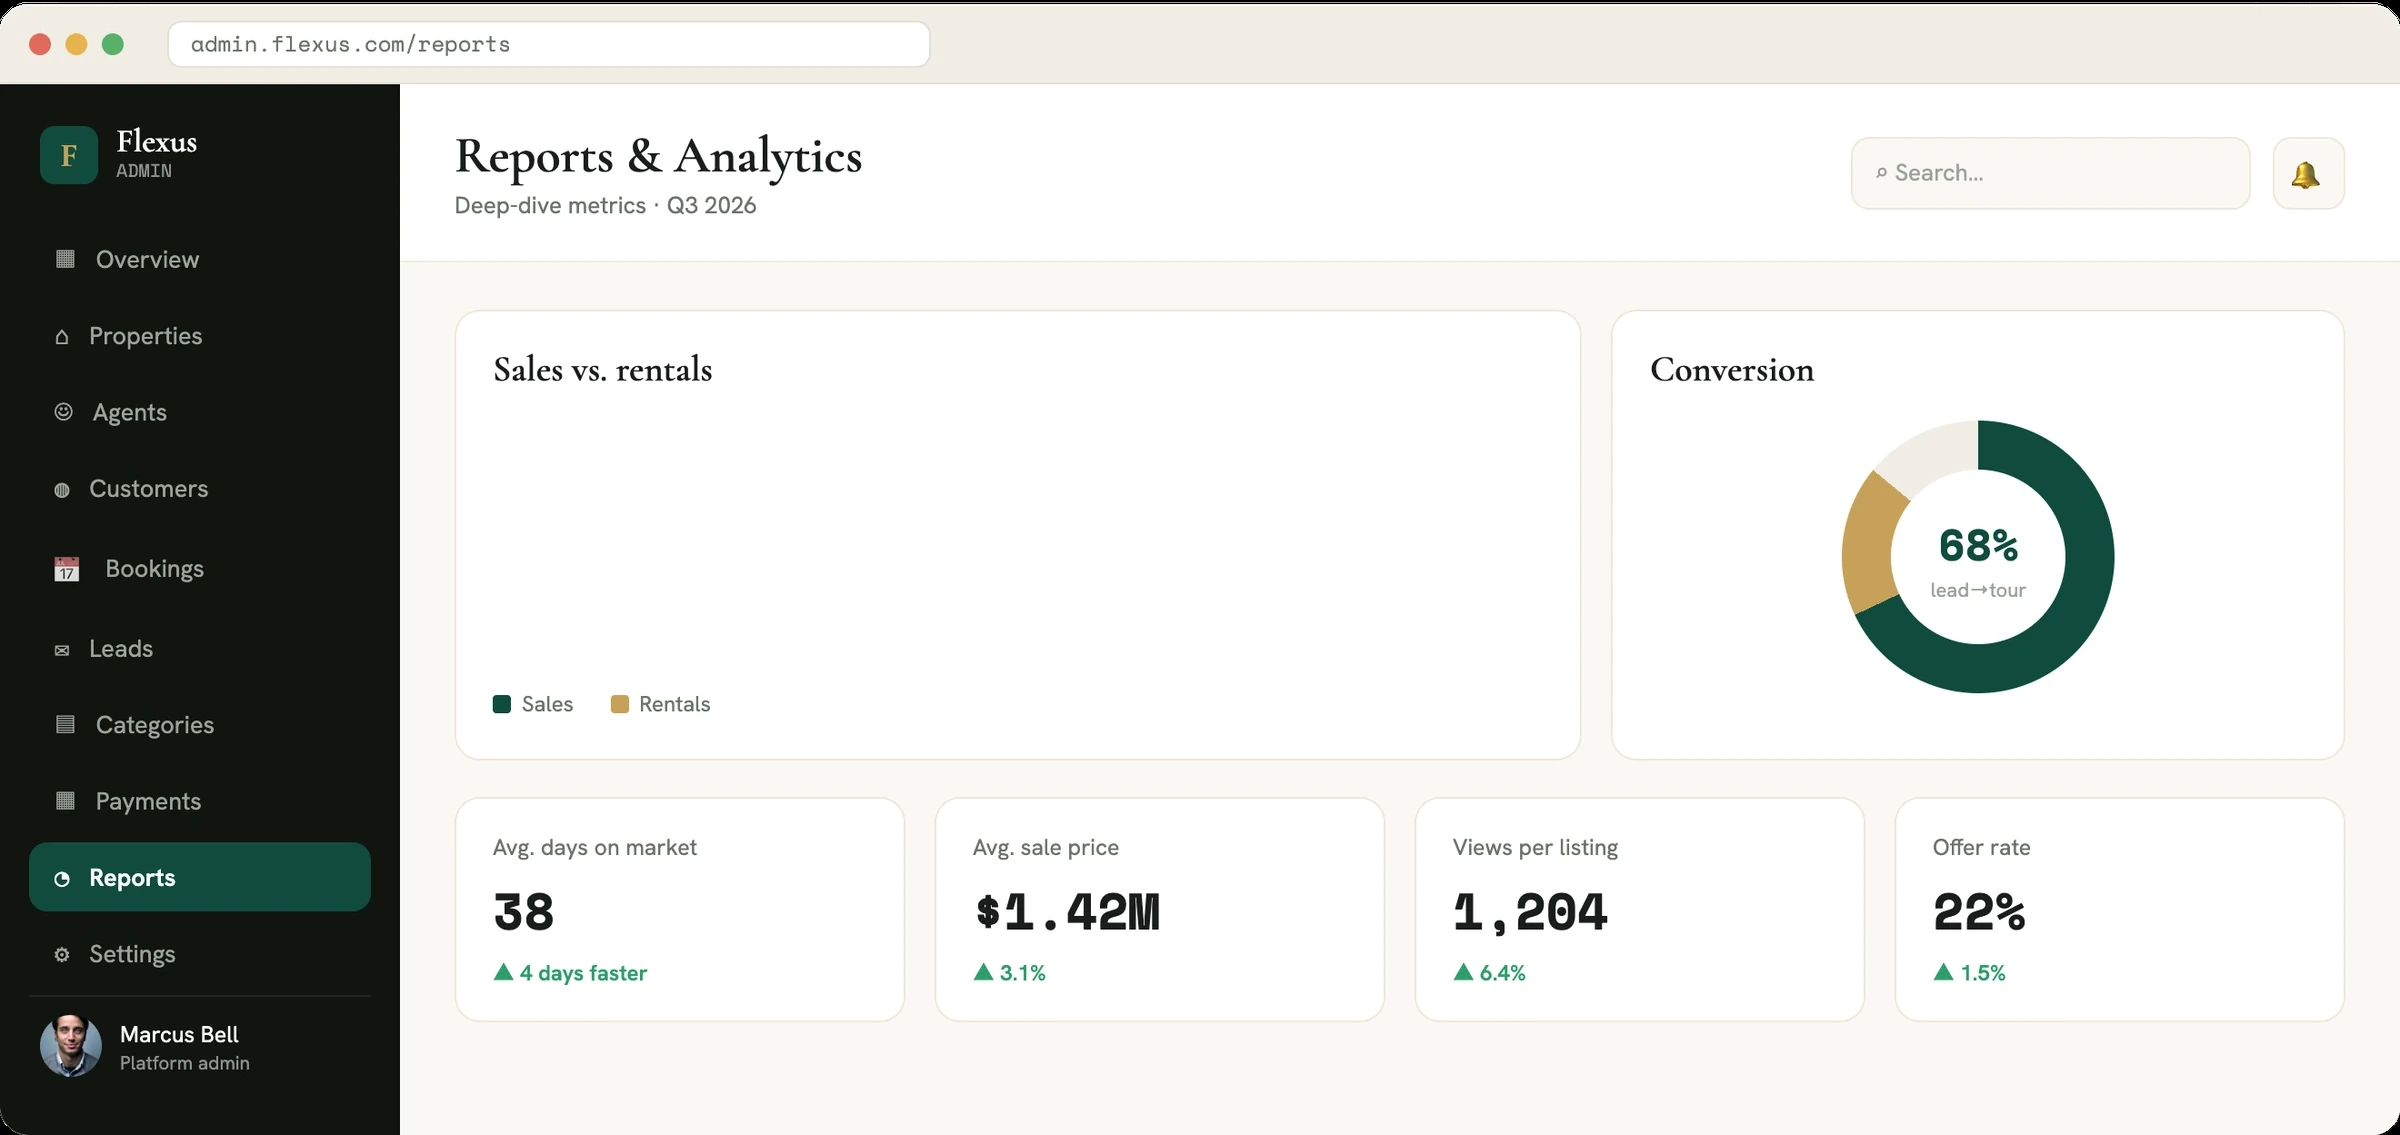
Task: Click the Overview grid icon in sidebar
Action: click(x=65, y=259)
